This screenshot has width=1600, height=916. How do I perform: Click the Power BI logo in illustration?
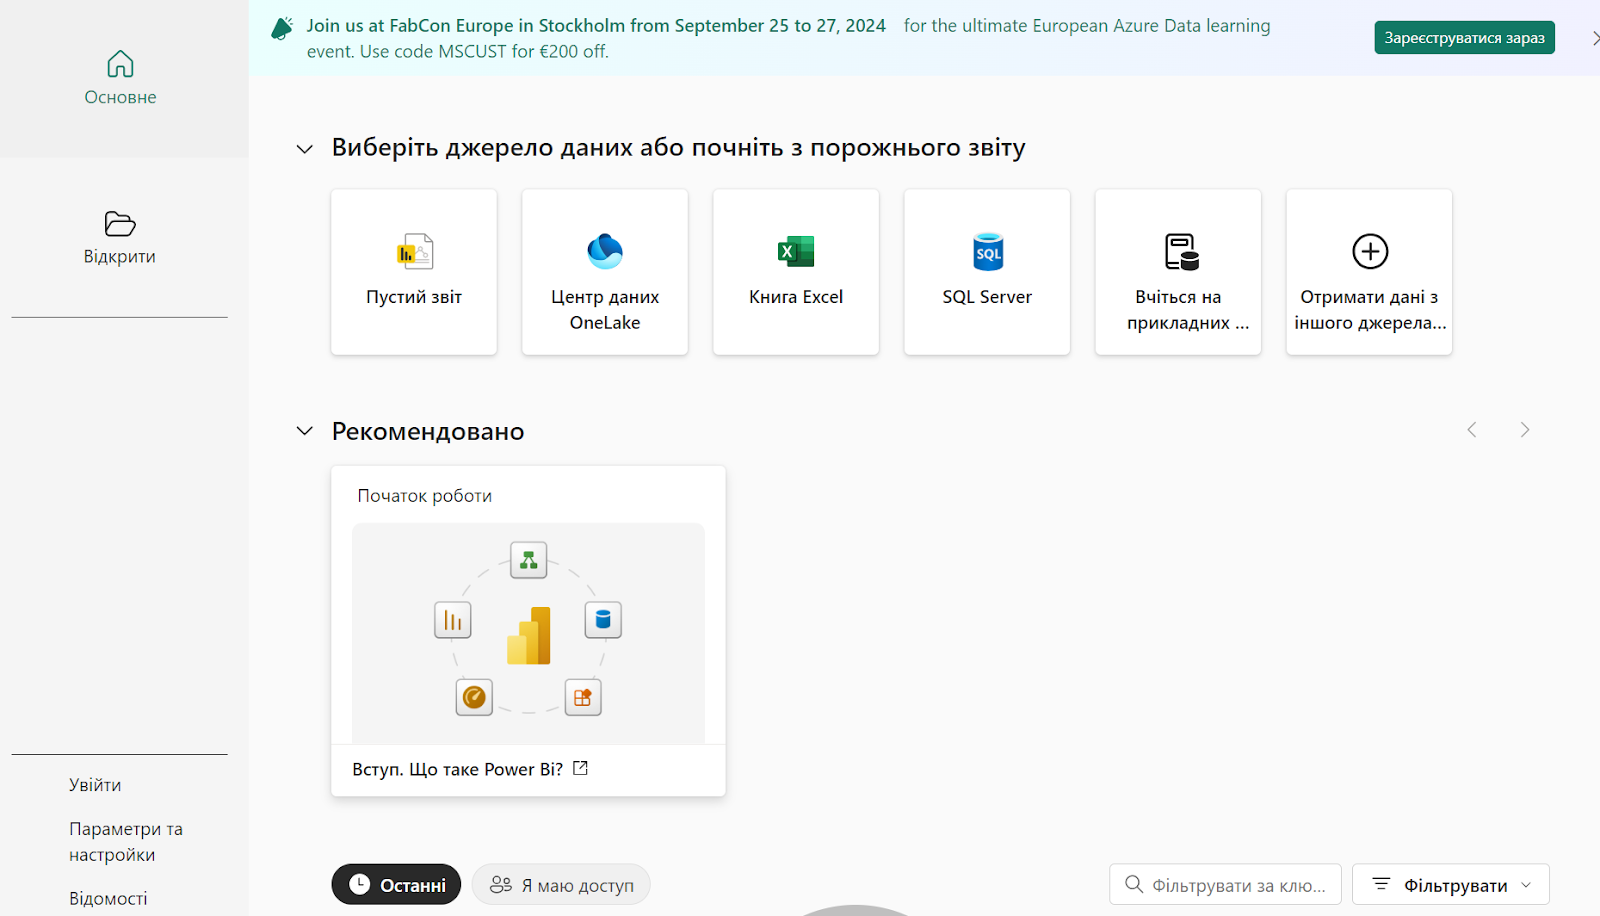coord(529,636)
